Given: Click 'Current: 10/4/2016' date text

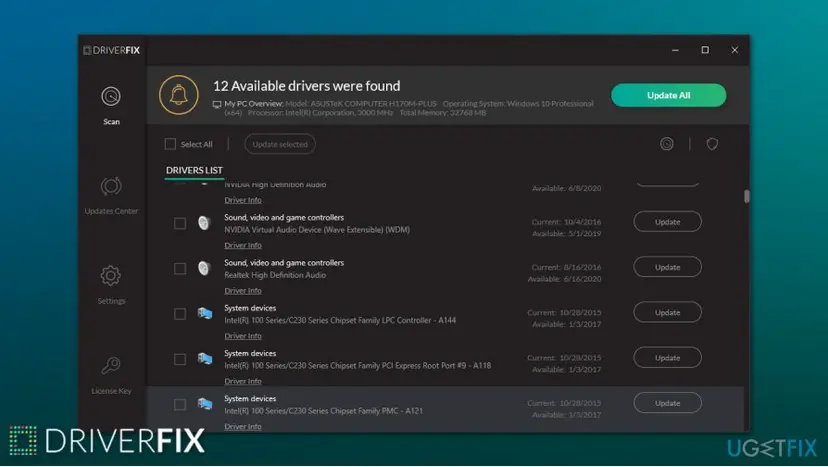Looking at the screenshot, I should [x=566, y=222].
